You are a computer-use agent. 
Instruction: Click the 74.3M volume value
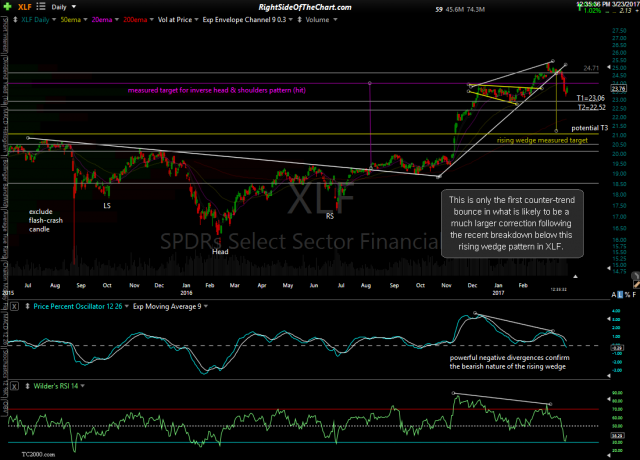click(474, 9)
